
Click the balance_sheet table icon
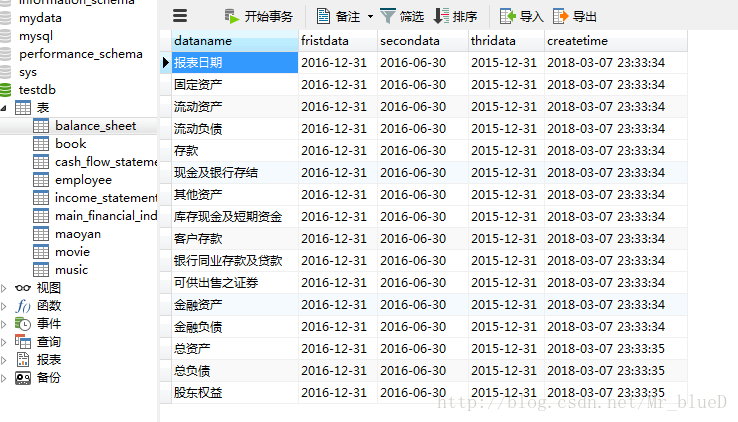click(41, 126)
